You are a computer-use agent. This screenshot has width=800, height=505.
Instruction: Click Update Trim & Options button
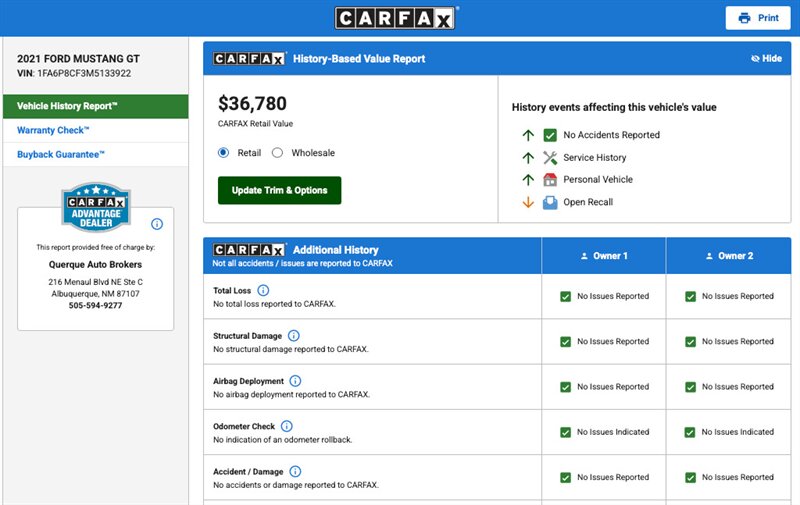[279, 190]
